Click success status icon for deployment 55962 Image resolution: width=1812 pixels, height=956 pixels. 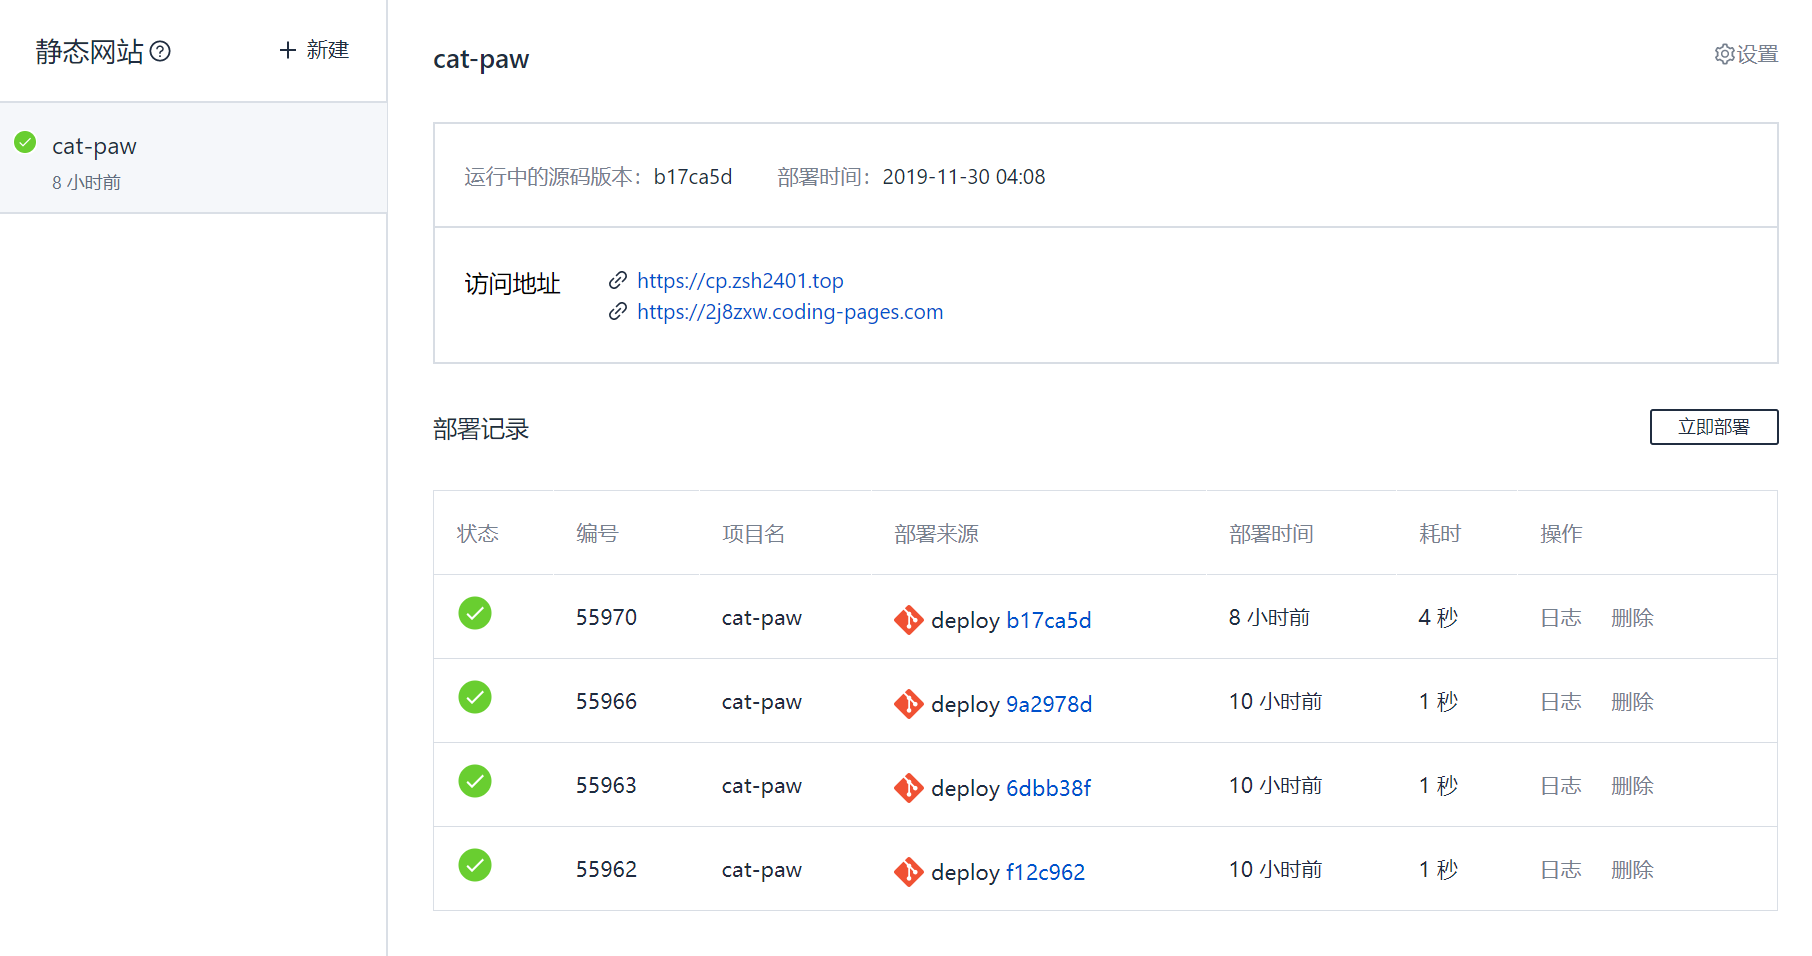[475, 865]
